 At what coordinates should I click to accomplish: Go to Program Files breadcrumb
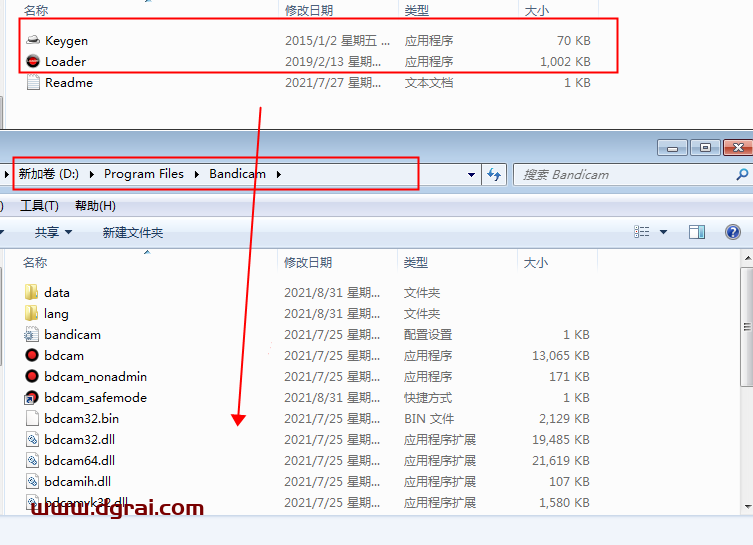[x=144, y=174]
